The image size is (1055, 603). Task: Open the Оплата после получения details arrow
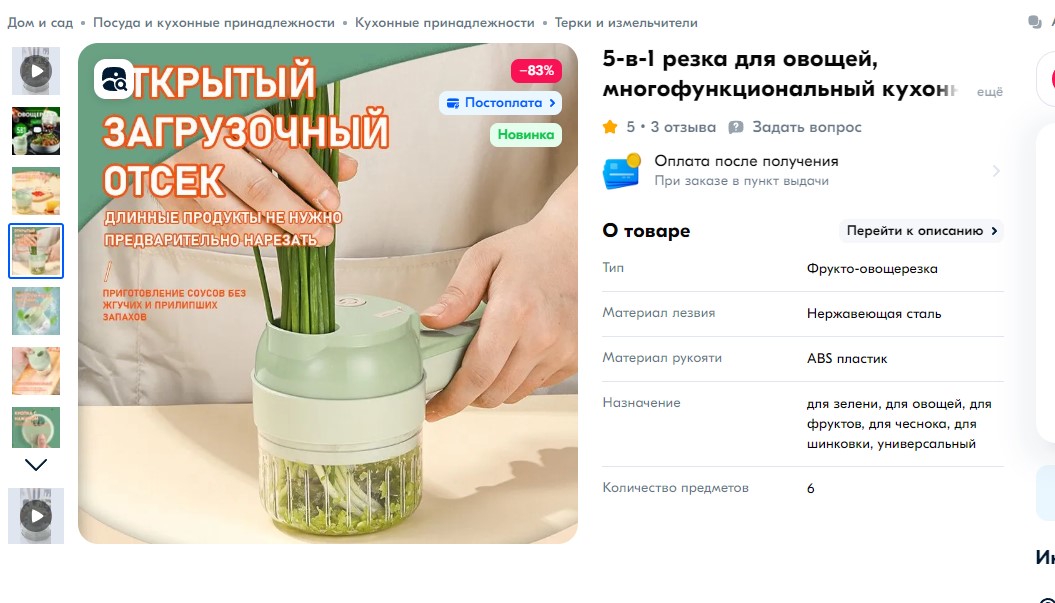(996, 171)
